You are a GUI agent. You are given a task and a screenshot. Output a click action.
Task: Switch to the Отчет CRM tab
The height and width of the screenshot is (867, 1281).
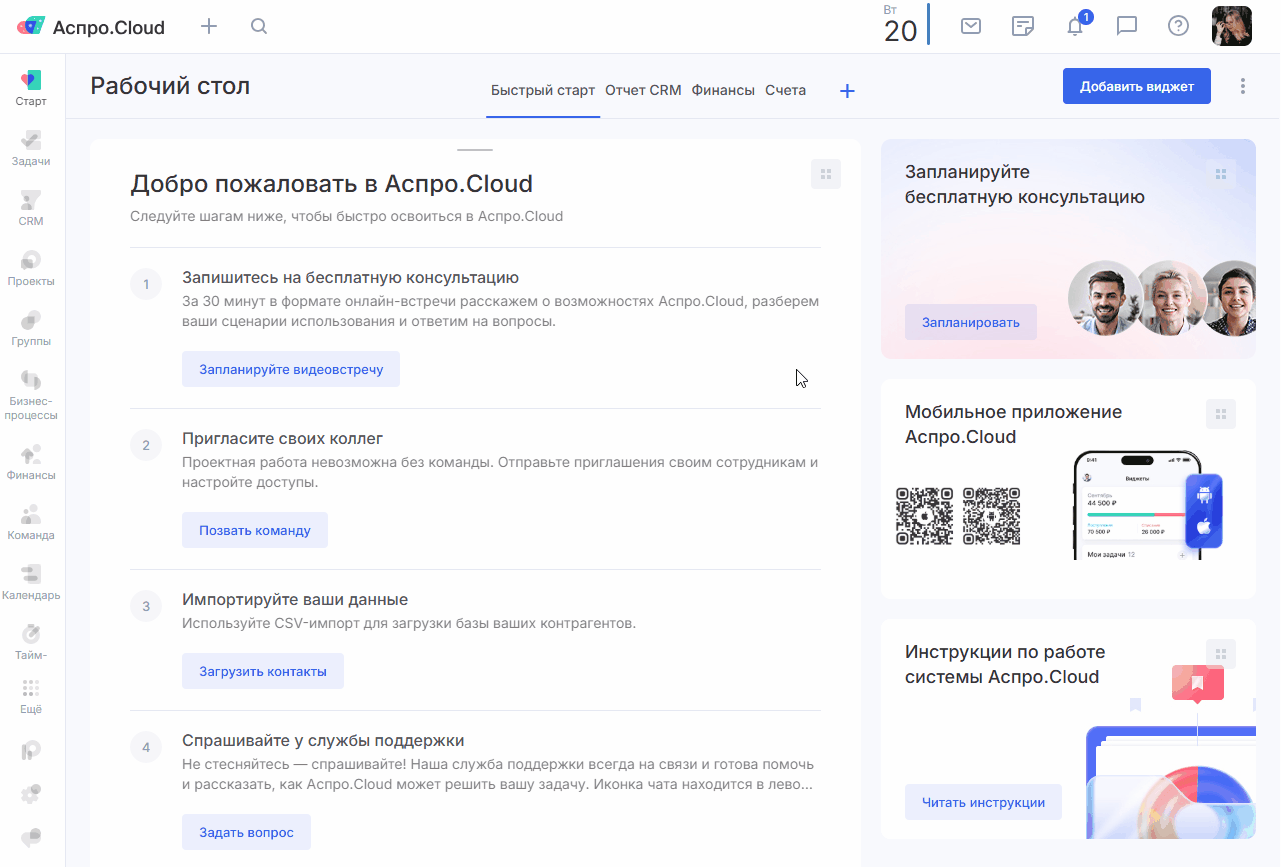click(x=643, y=90)
